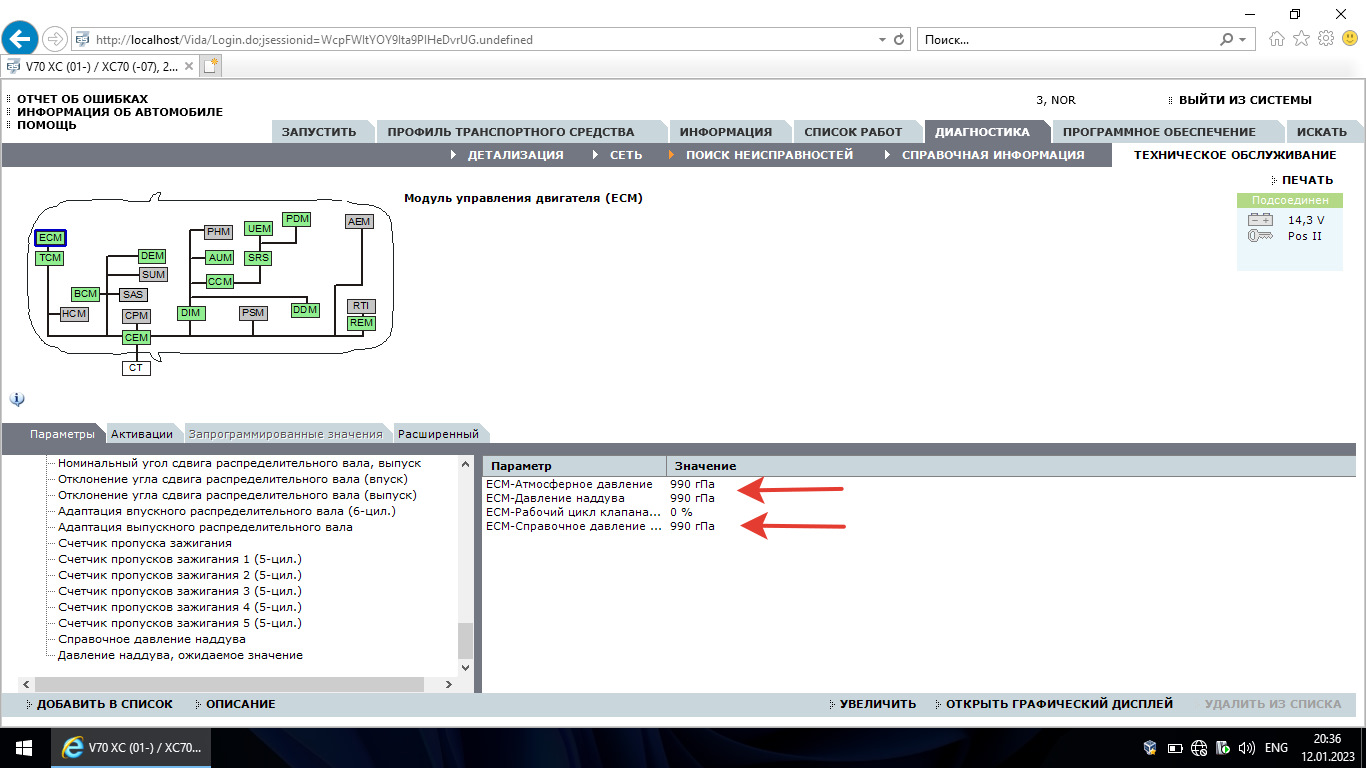Open the СПРАВОЧНАЯ ИНФОРМАЦИЯ submenu
The width and height of the screenshot is (1366, 768).
(993, 155)
